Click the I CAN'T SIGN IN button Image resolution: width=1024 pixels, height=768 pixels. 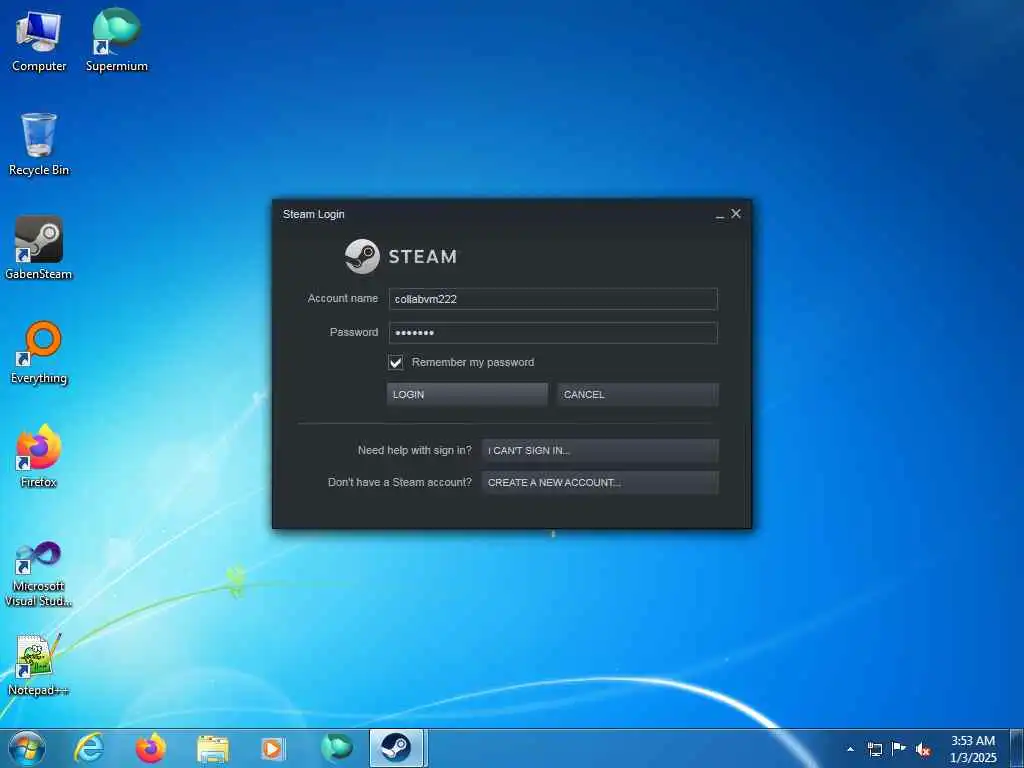coord(600,450)
